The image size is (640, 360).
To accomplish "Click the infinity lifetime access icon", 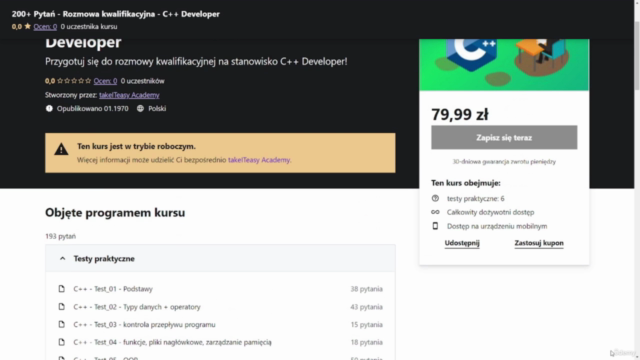I will [435, 212].
